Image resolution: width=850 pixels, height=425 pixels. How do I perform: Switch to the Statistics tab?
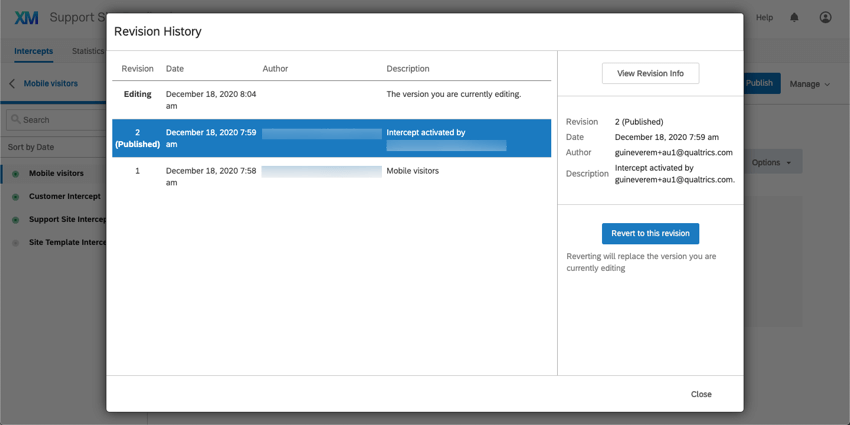tap(88, 51)
